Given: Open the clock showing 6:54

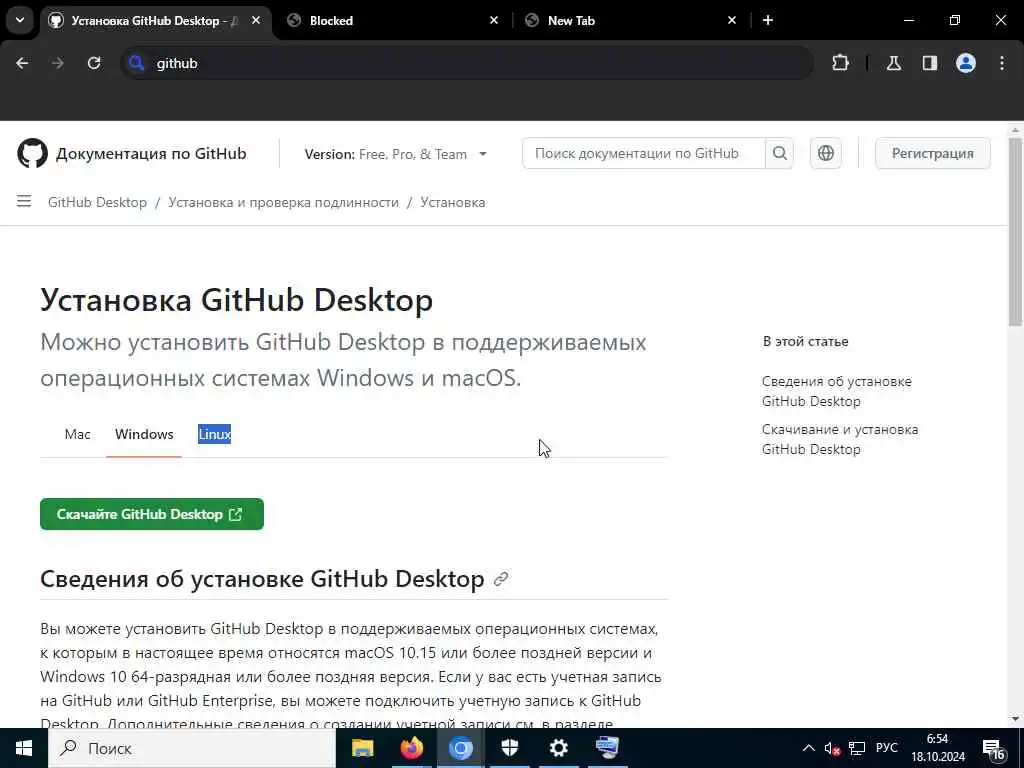Looking at the screenshot, I should (x=938, y=748).
